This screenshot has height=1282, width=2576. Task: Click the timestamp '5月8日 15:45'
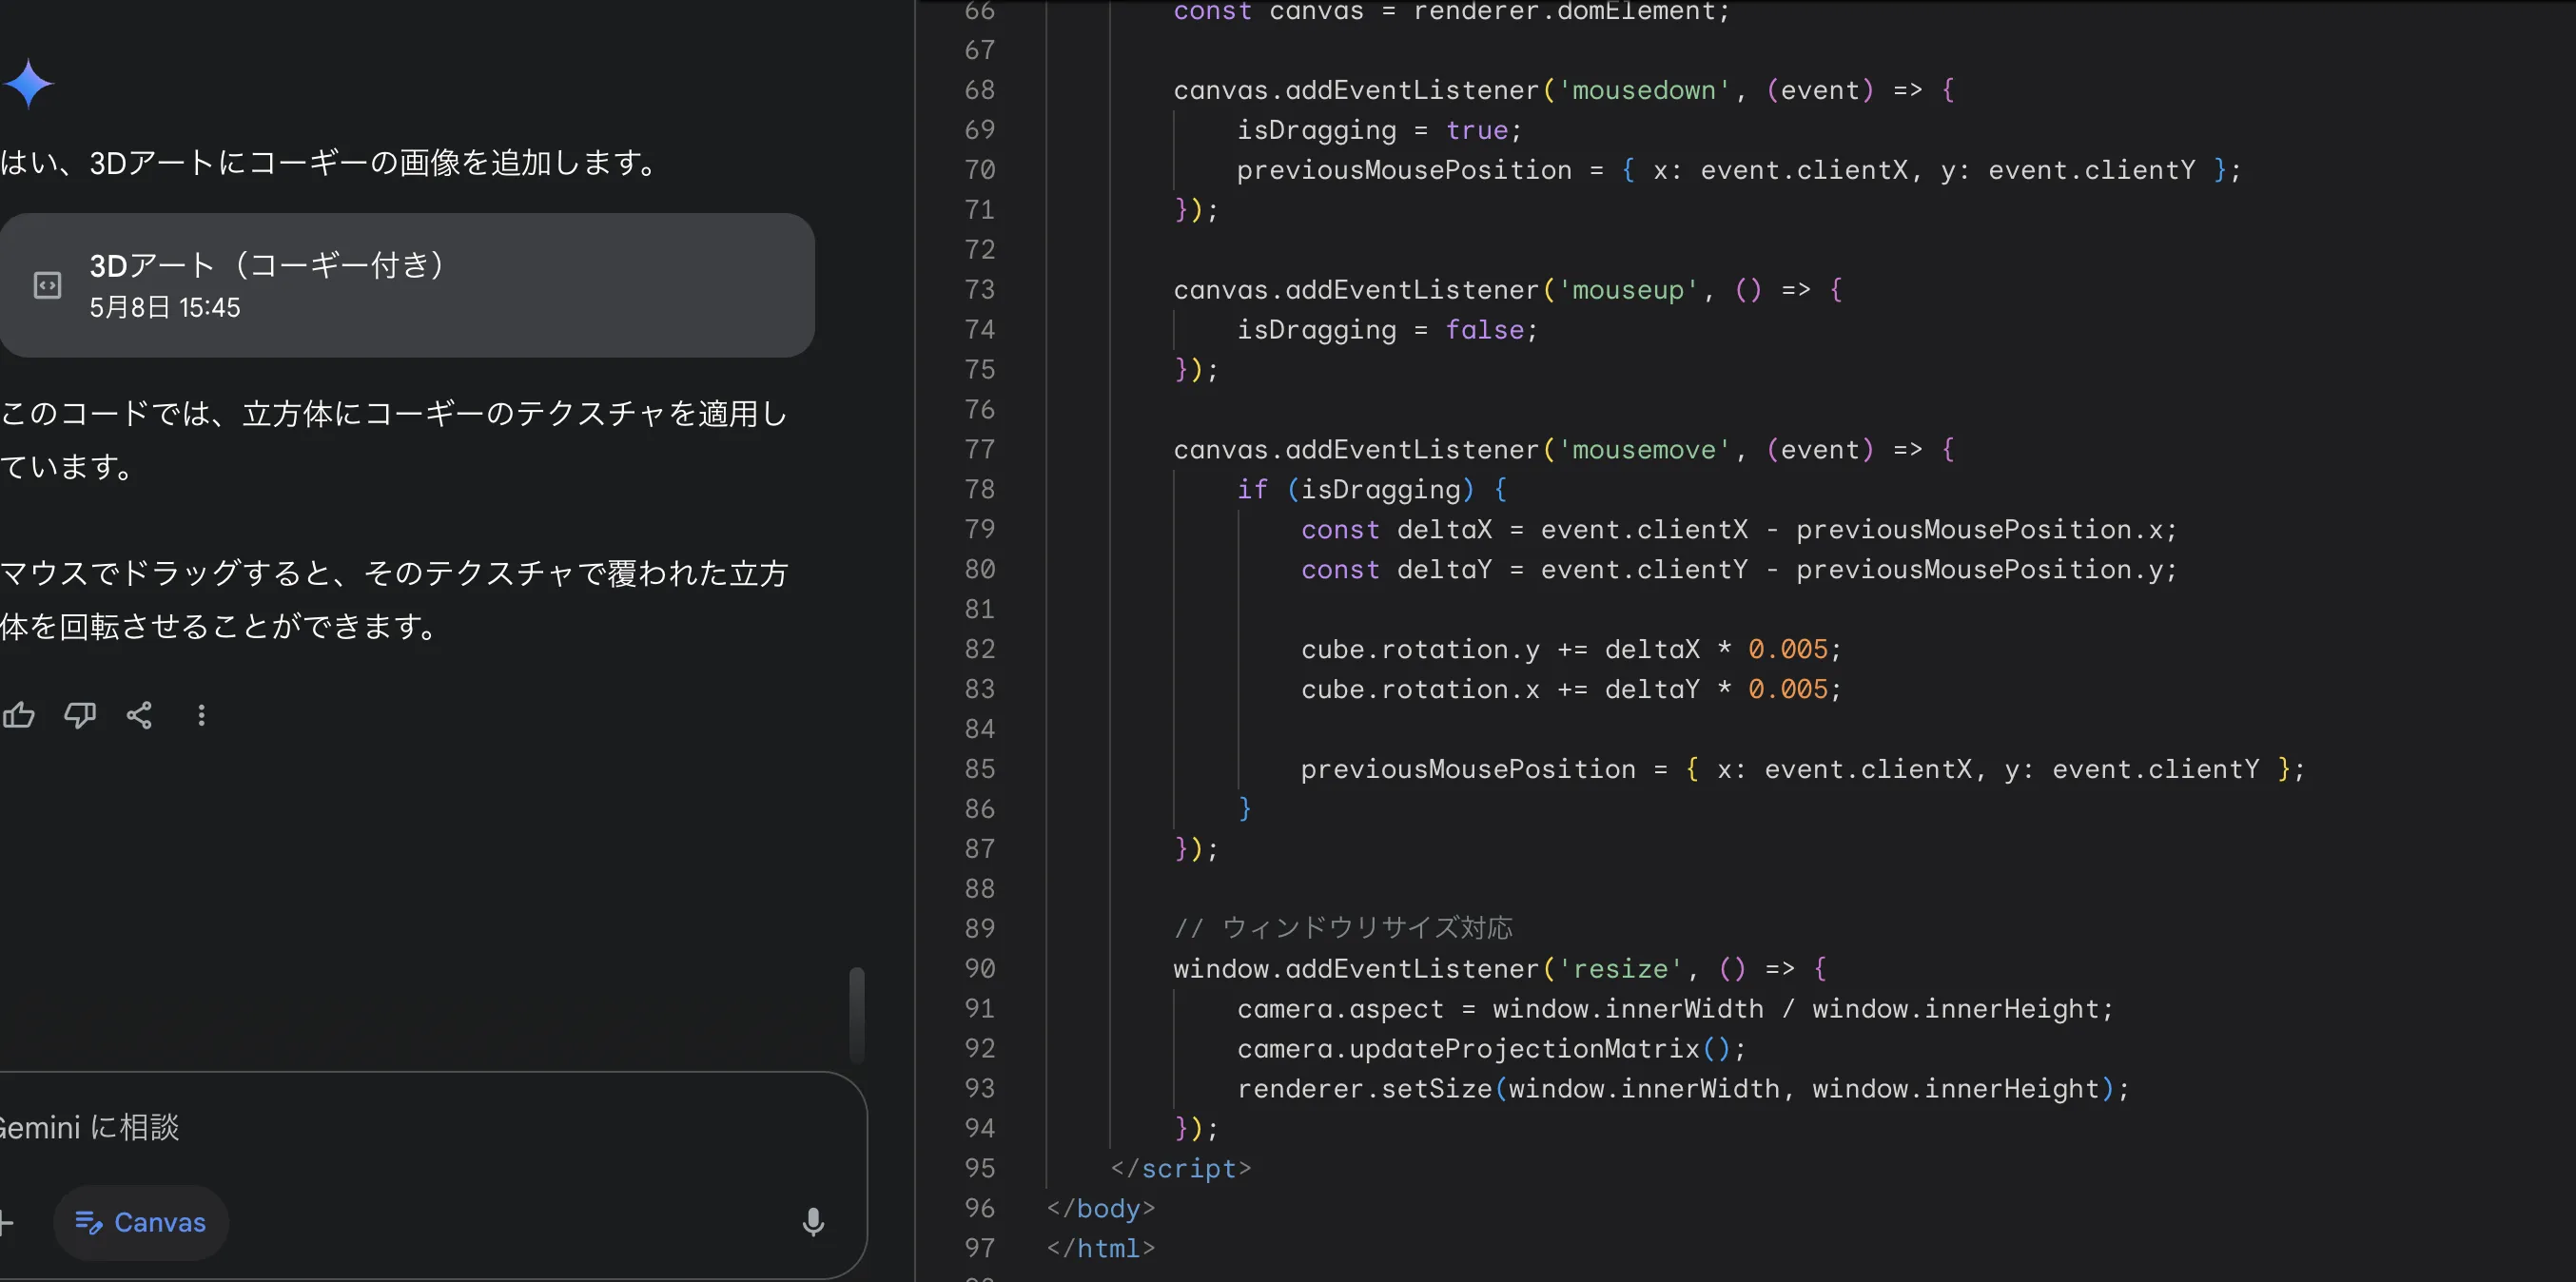coord(165,307)
